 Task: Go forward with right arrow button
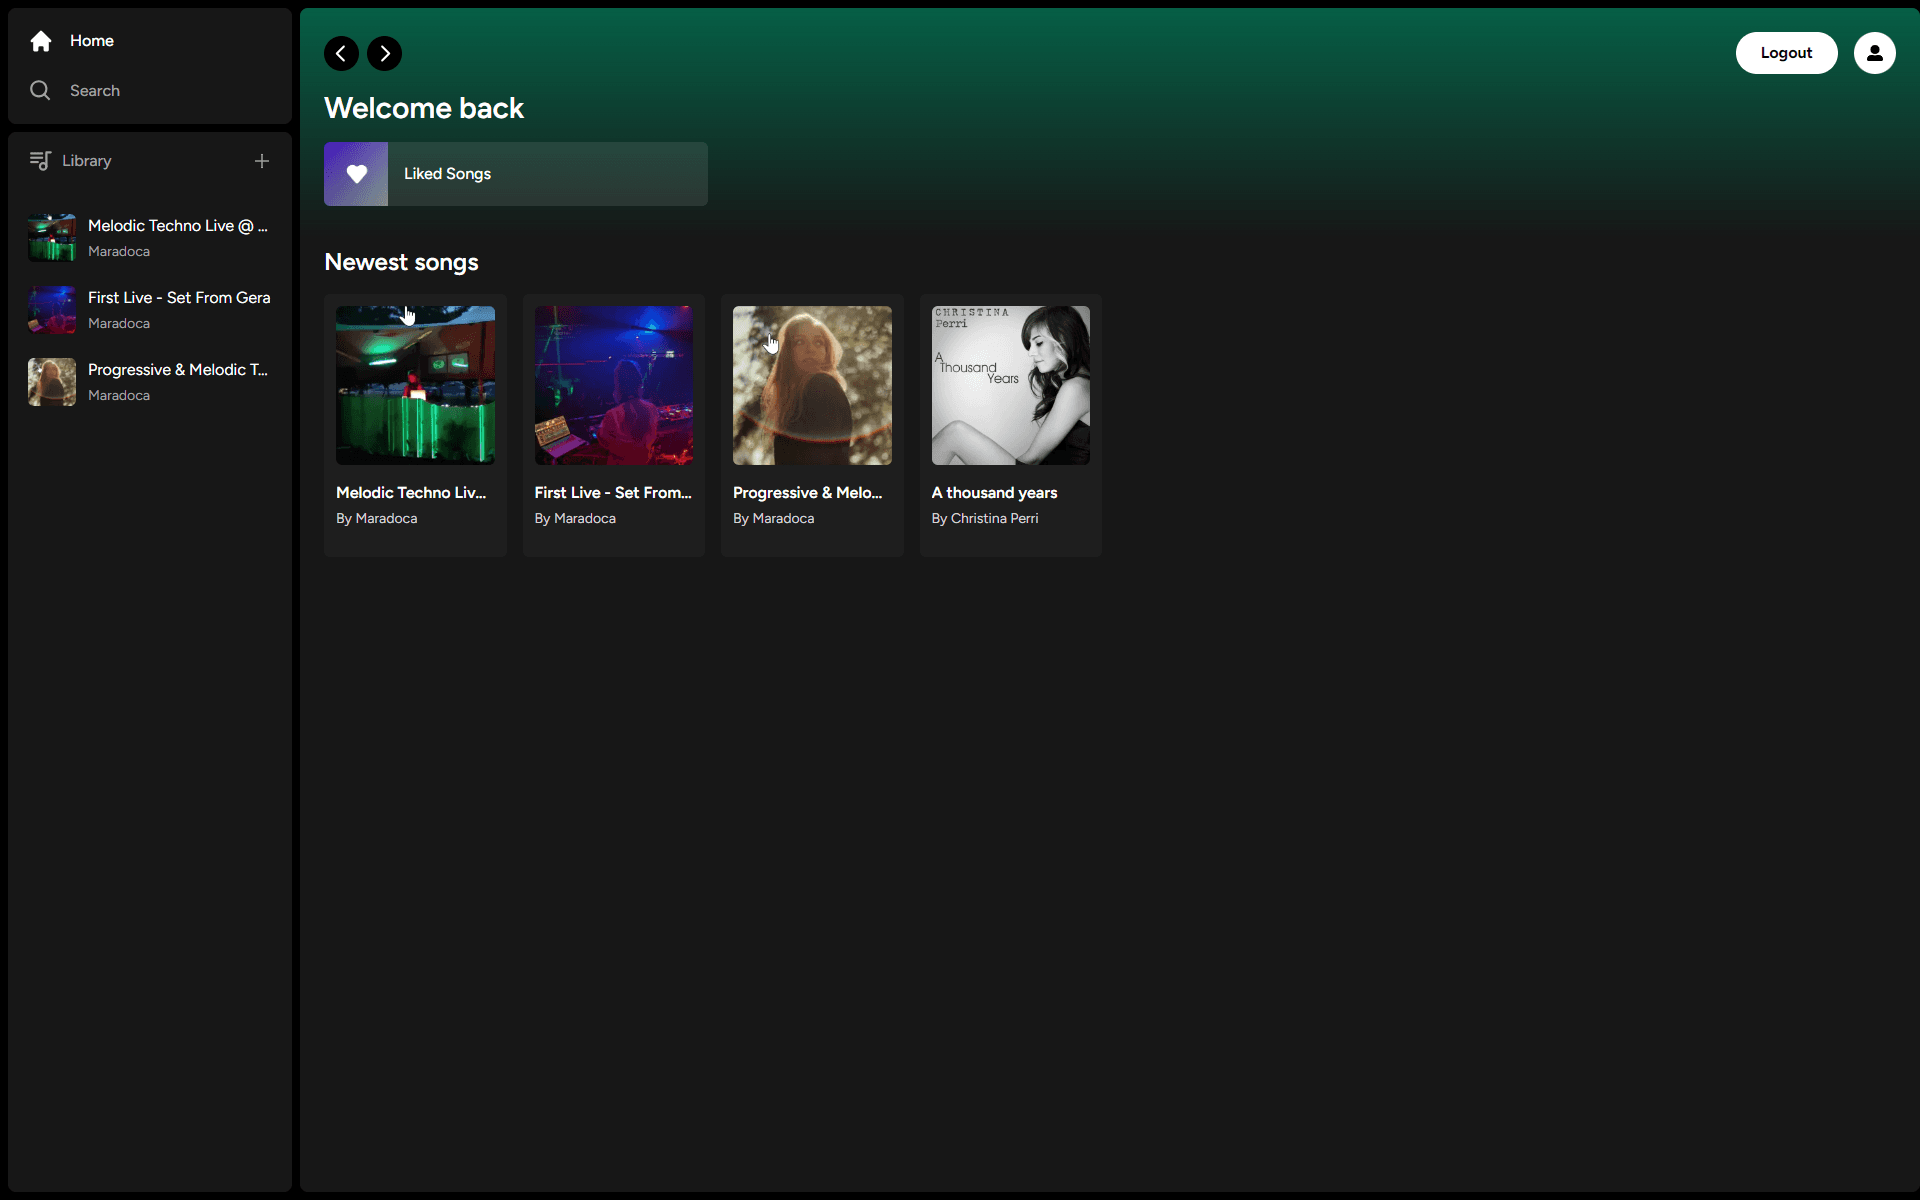coord(385,53)
